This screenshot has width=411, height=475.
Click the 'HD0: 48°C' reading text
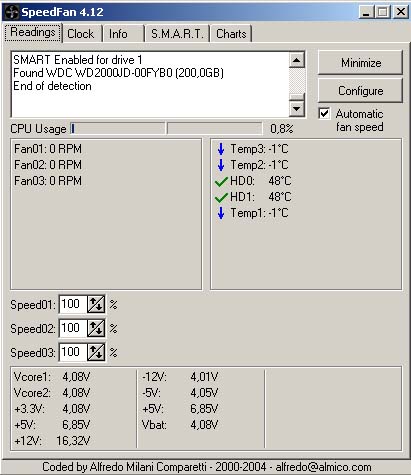pyautogui.click(x=261, y=181)
